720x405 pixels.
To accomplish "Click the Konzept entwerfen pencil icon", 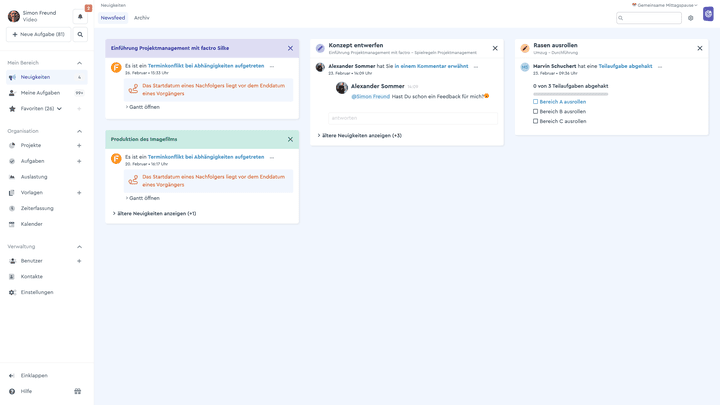I will 320,48.
